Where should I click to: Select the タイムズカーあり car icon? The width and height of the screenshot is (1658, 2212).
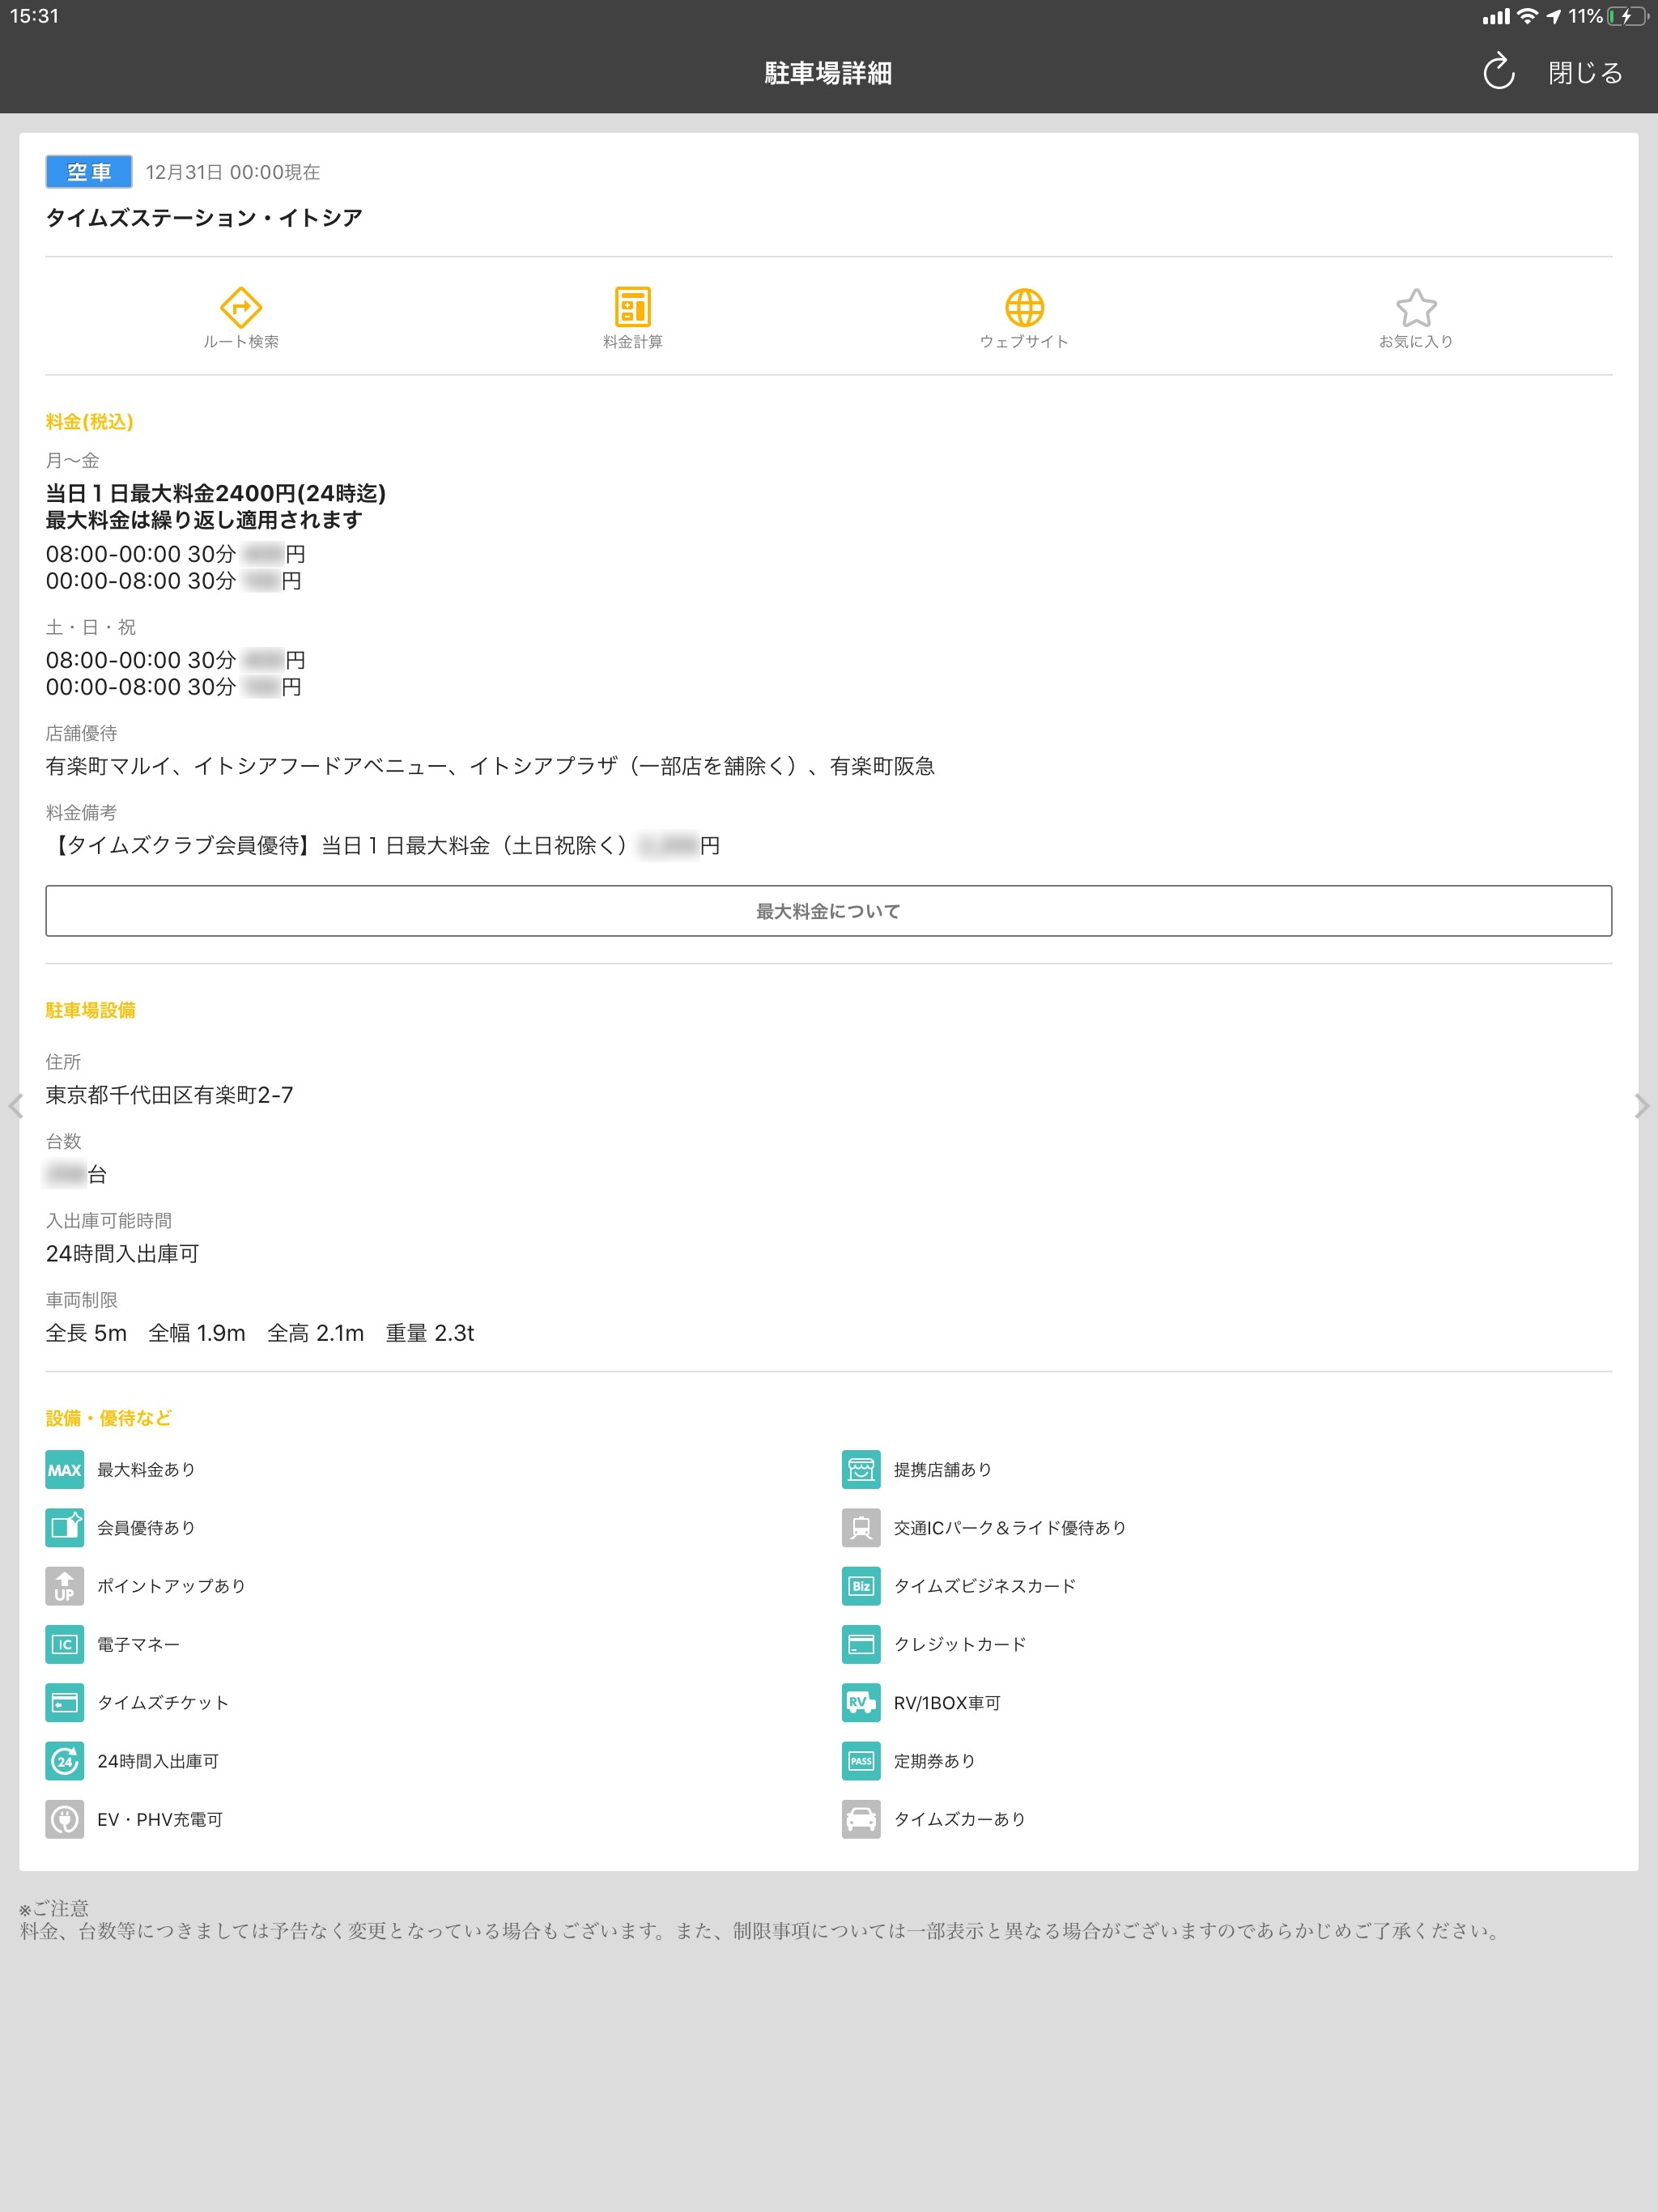pos(860,1819)
